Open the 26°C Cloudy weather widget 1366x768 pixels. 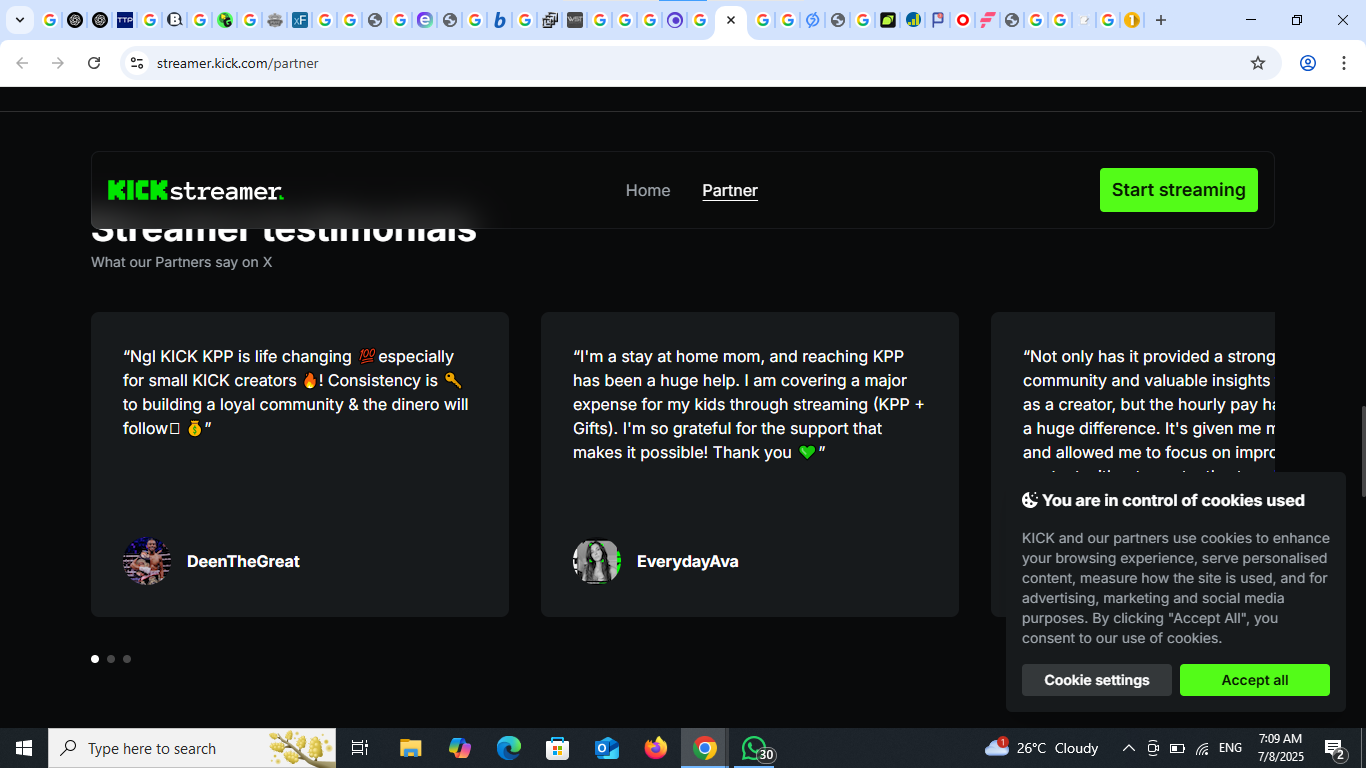pyautogui.click(x=1042, y=748)
